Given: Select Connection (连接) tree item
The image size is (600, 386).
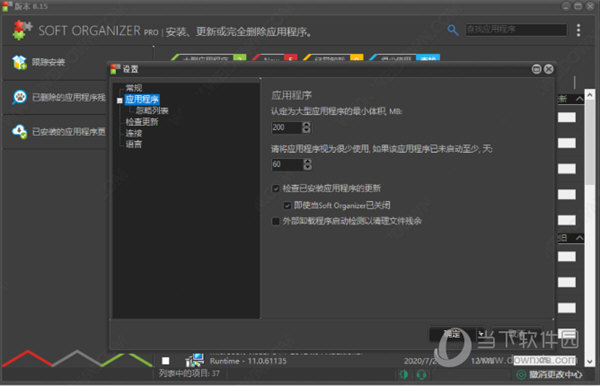Looking at the screenshot, I should (x=134, y=133).
